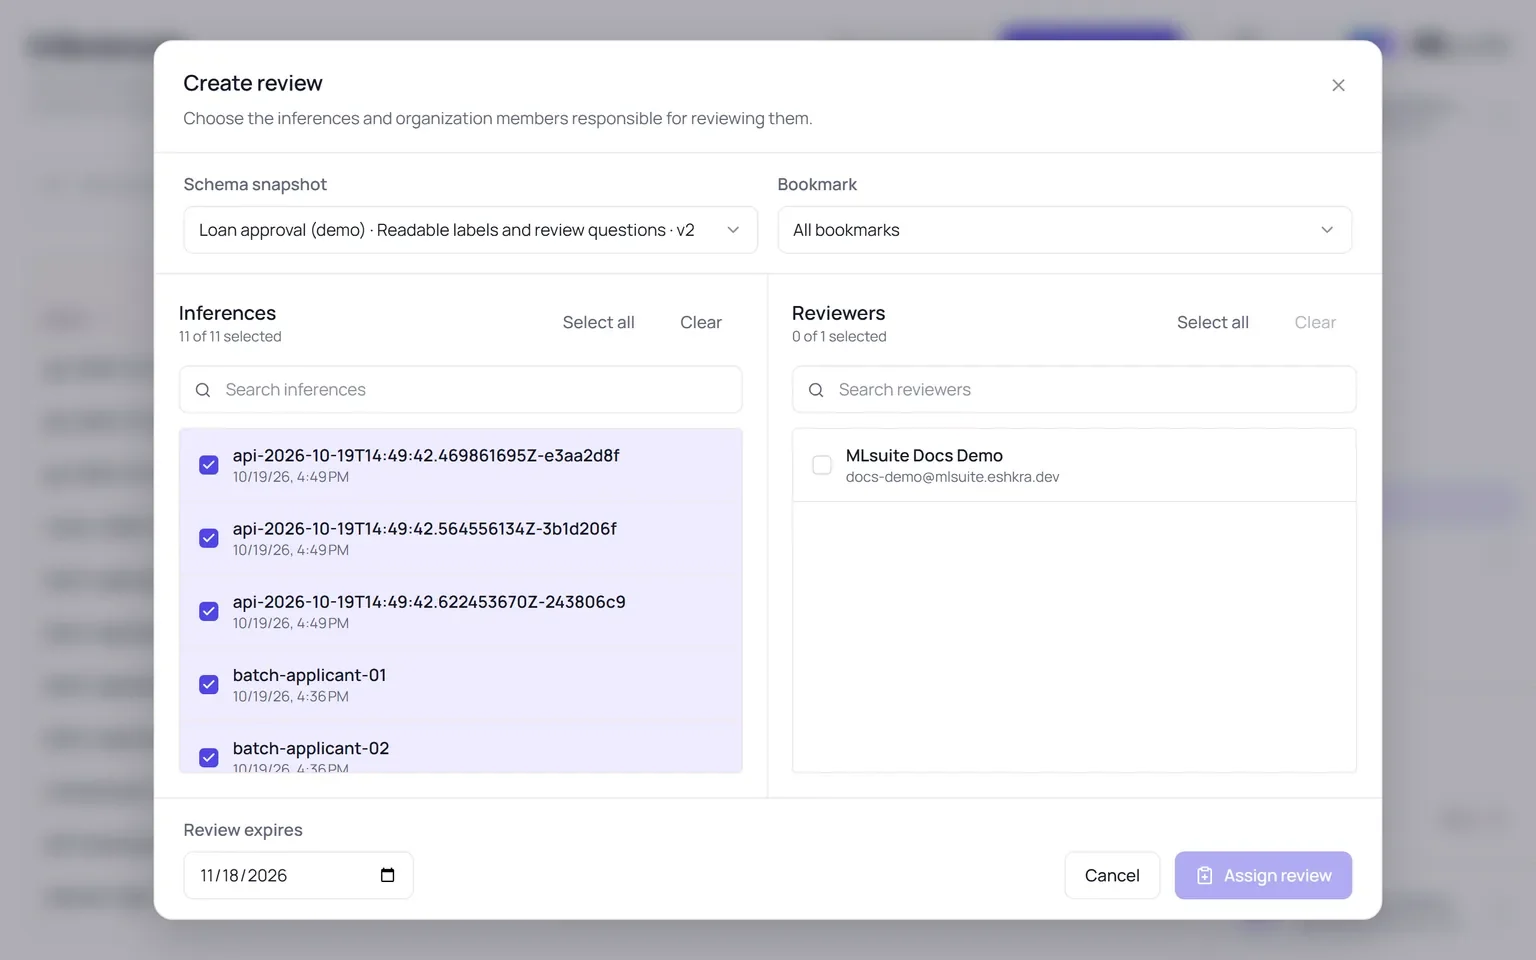This screenshot has height=960, width=1536.
Task: Click the Review expires date field
Action: click(x=298, y=875)
